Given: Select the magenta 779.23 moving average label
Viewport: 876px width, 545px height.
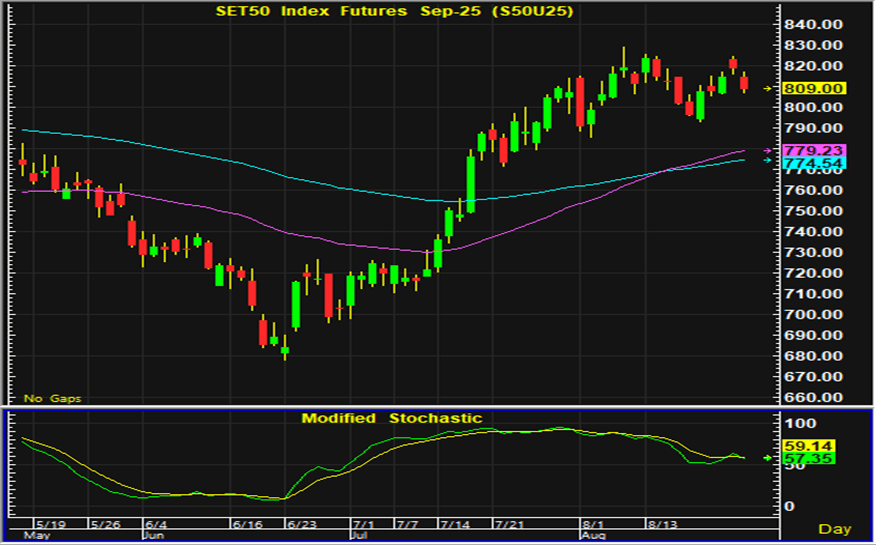Looking at the screenshot, I should [814, 150].
